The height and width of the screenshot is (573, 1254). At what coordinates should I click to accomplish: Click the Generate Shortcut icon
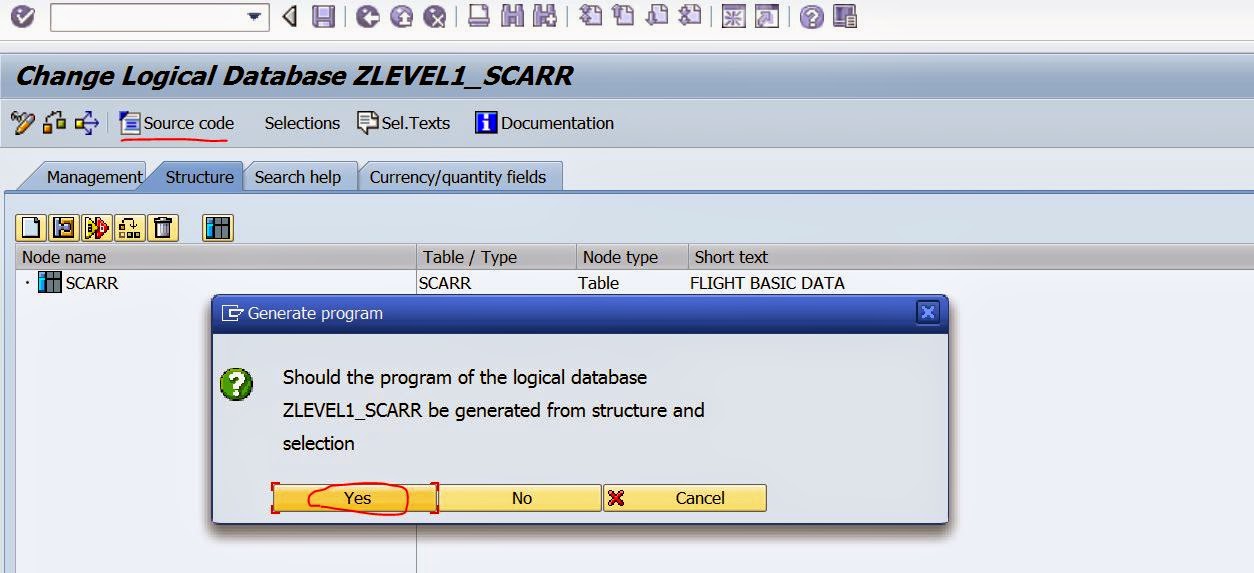(767, 17)
